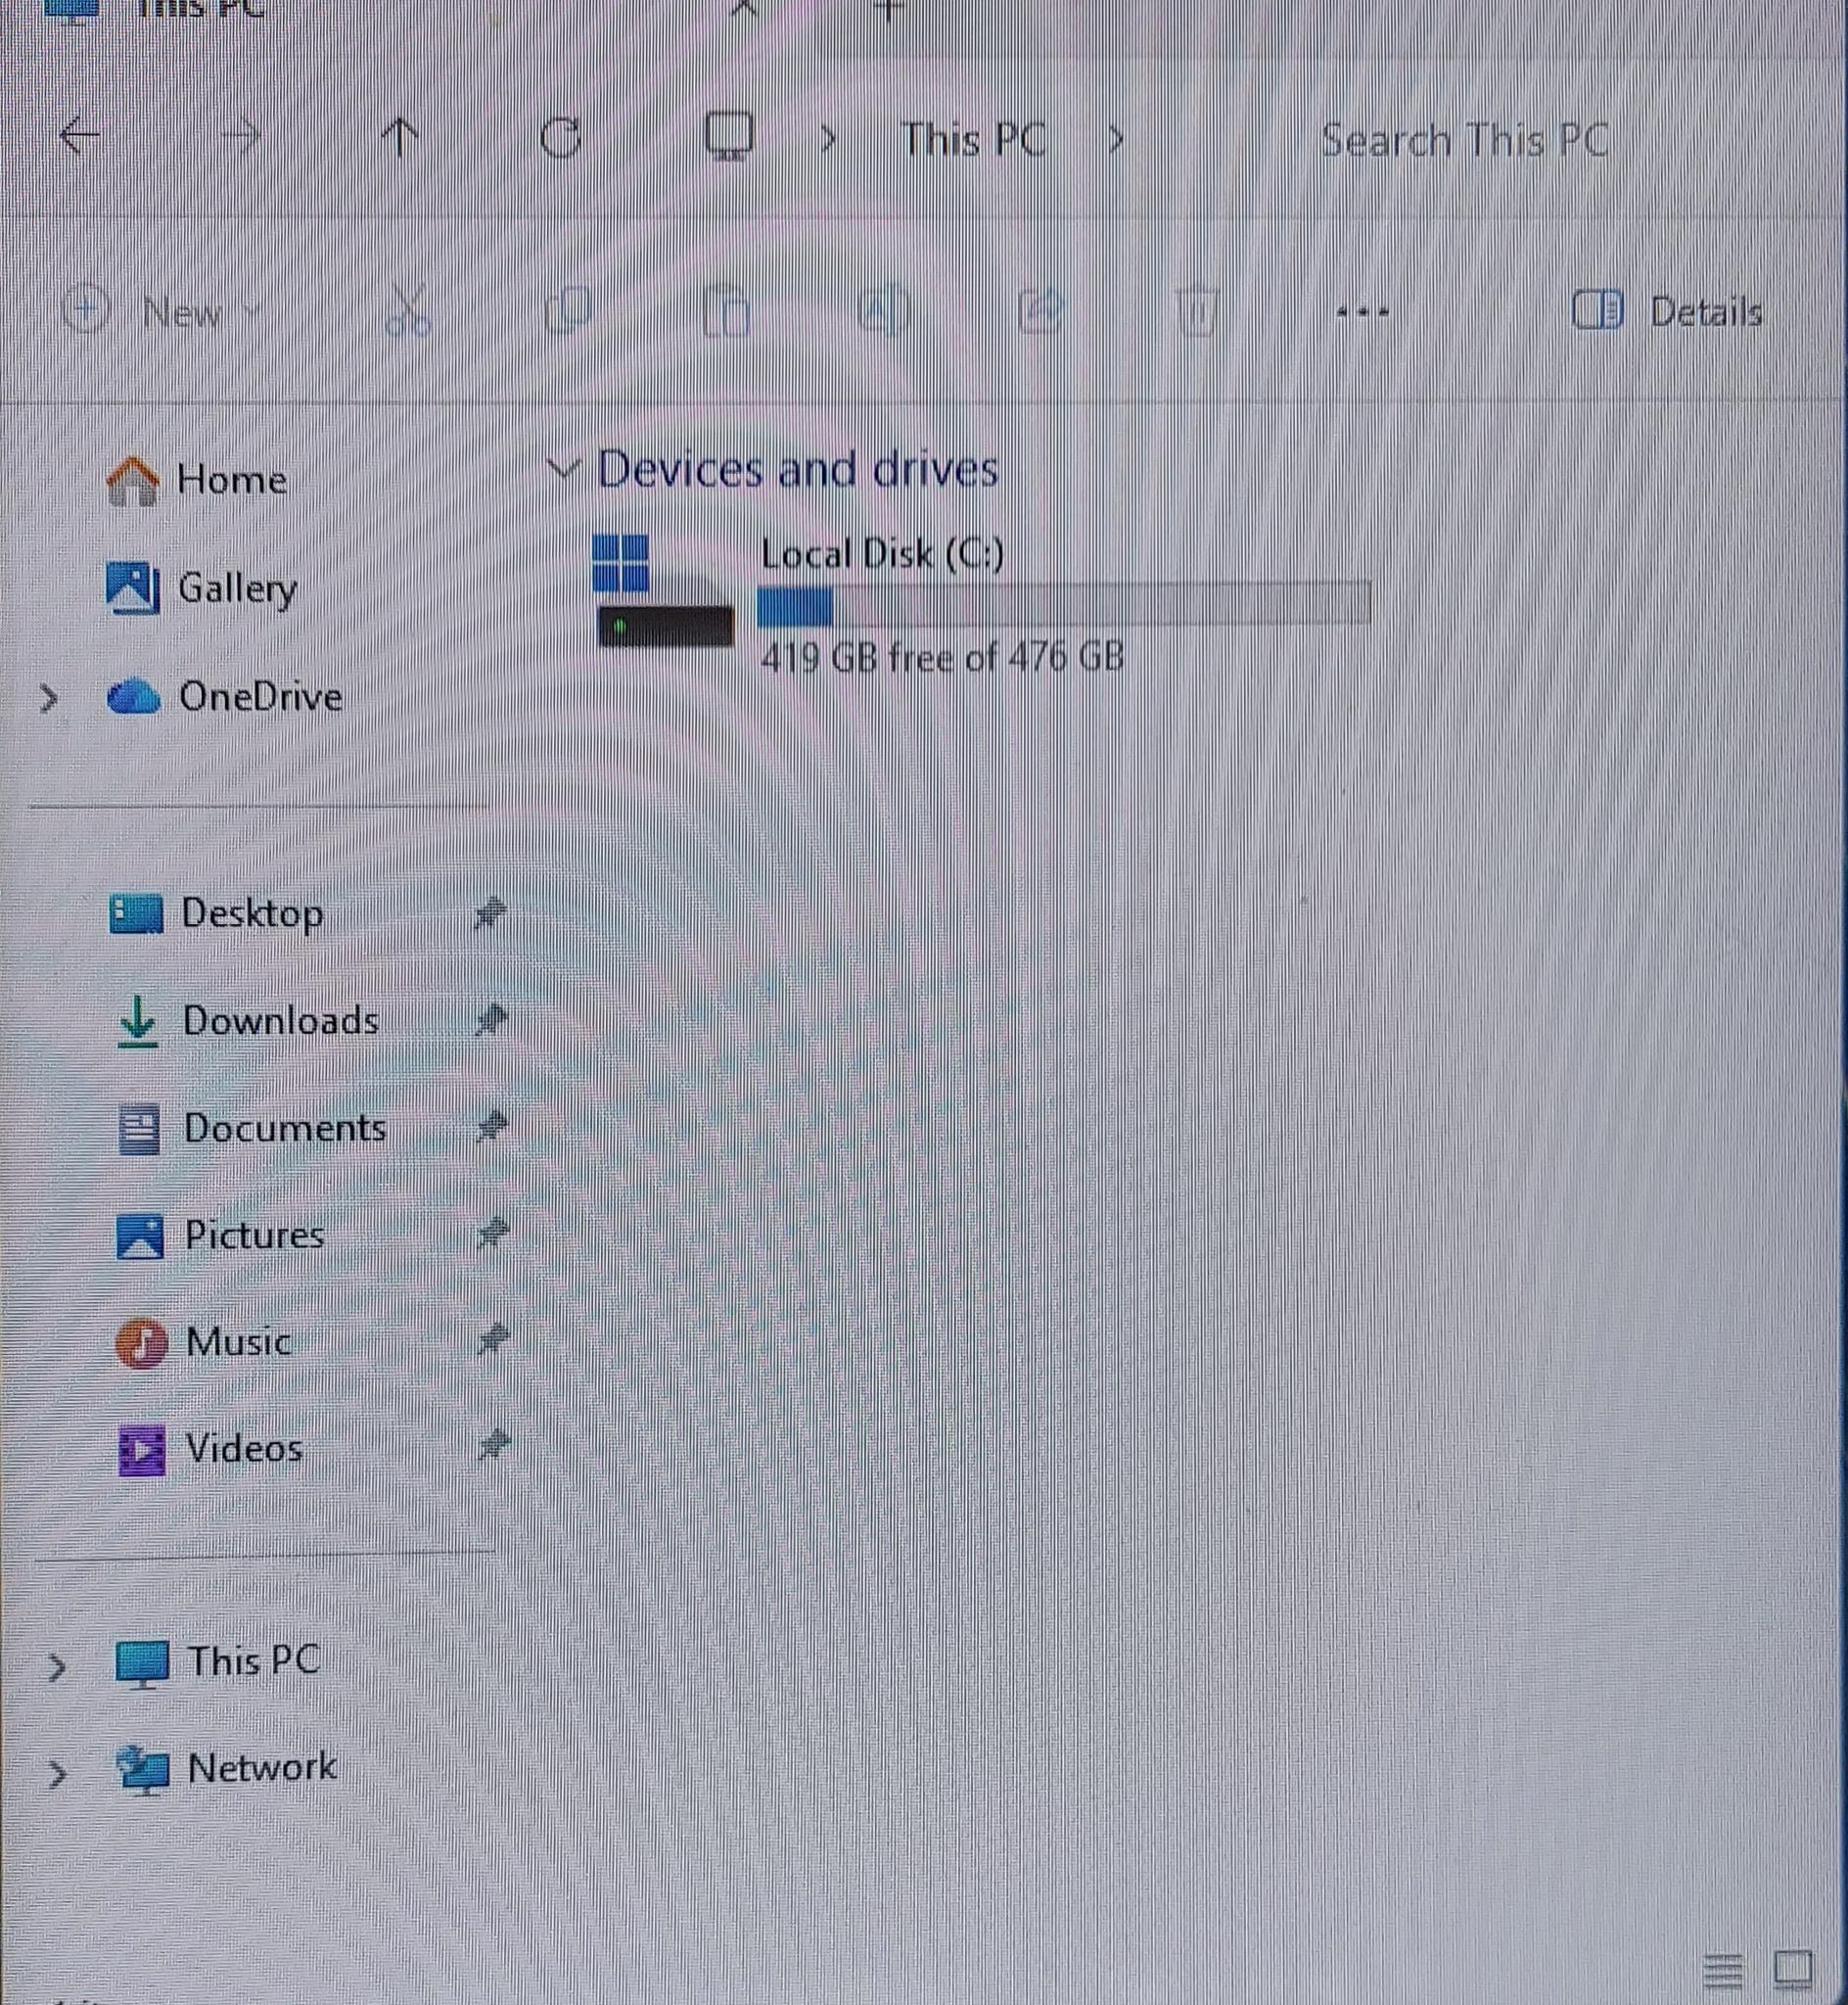The width and height of the screenshot is (1848, 2005).
Task: Click the pin icon beside Desktop
Action: coord(490,913)
